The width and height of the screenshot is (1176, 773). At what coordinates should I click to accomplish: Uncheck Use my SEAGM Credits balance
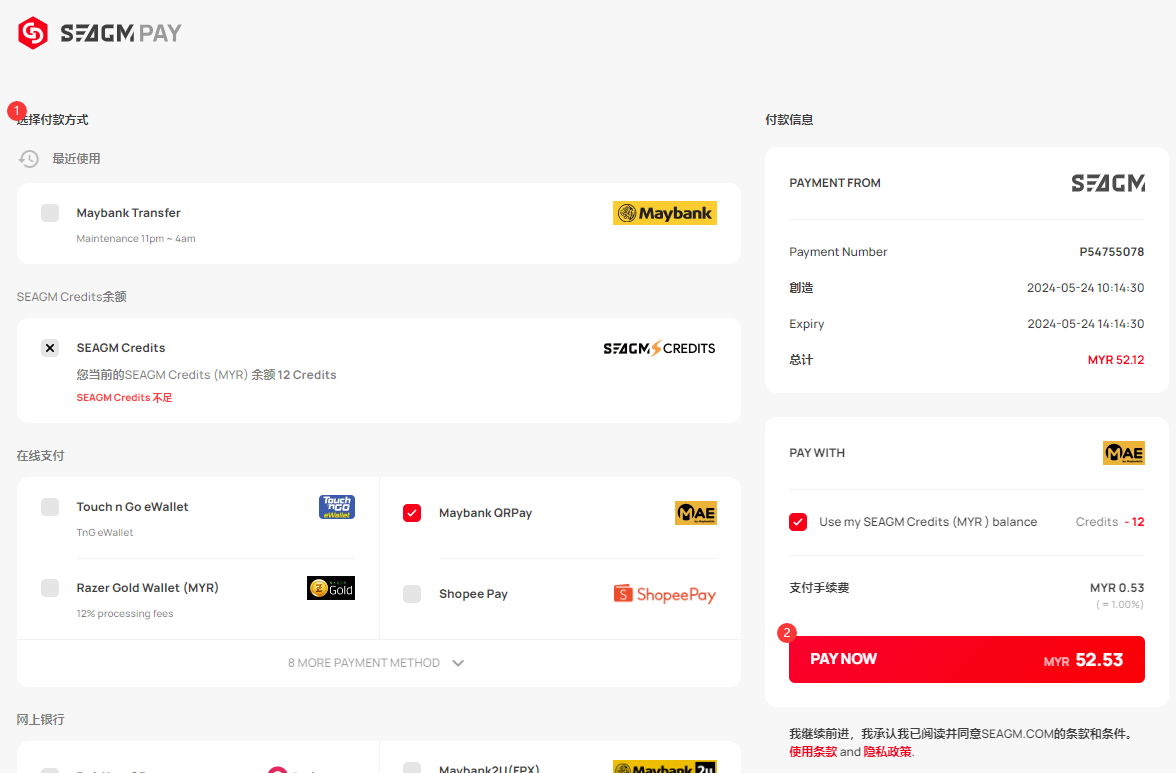tap(798, 522)
